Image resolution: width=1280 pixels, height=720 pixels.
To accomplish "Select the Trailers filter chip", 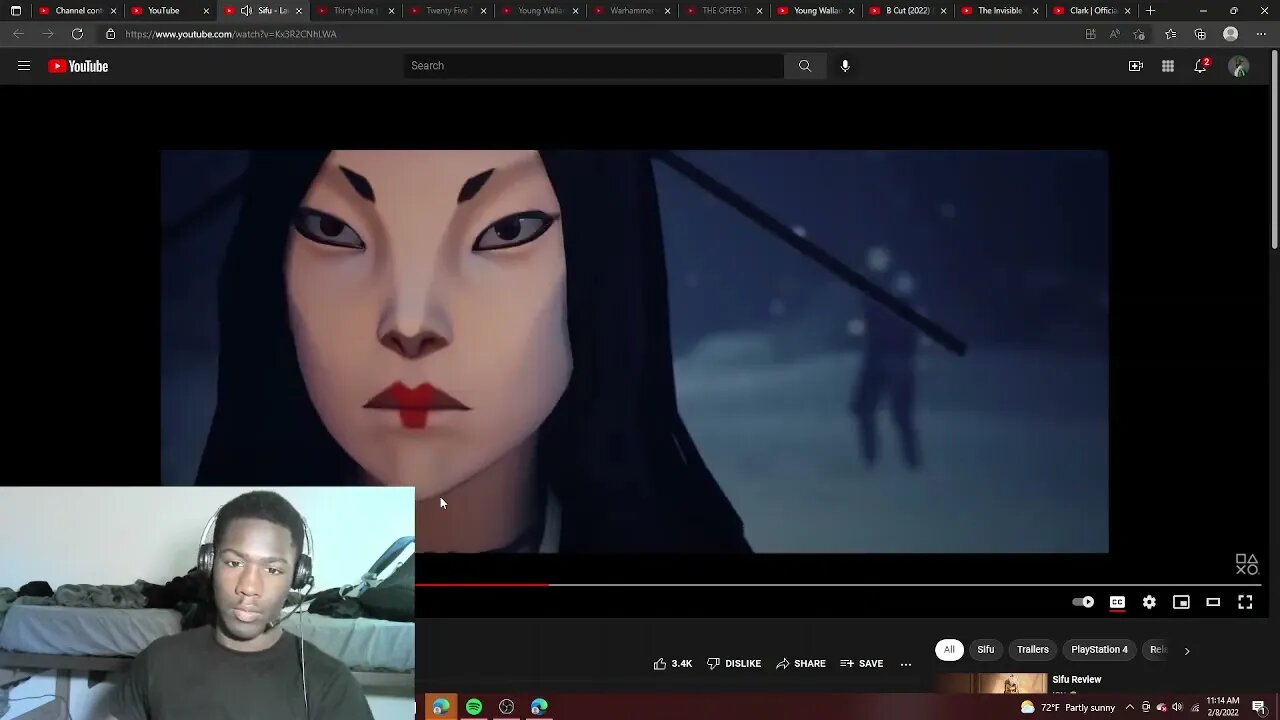I will click(1033, 650).
